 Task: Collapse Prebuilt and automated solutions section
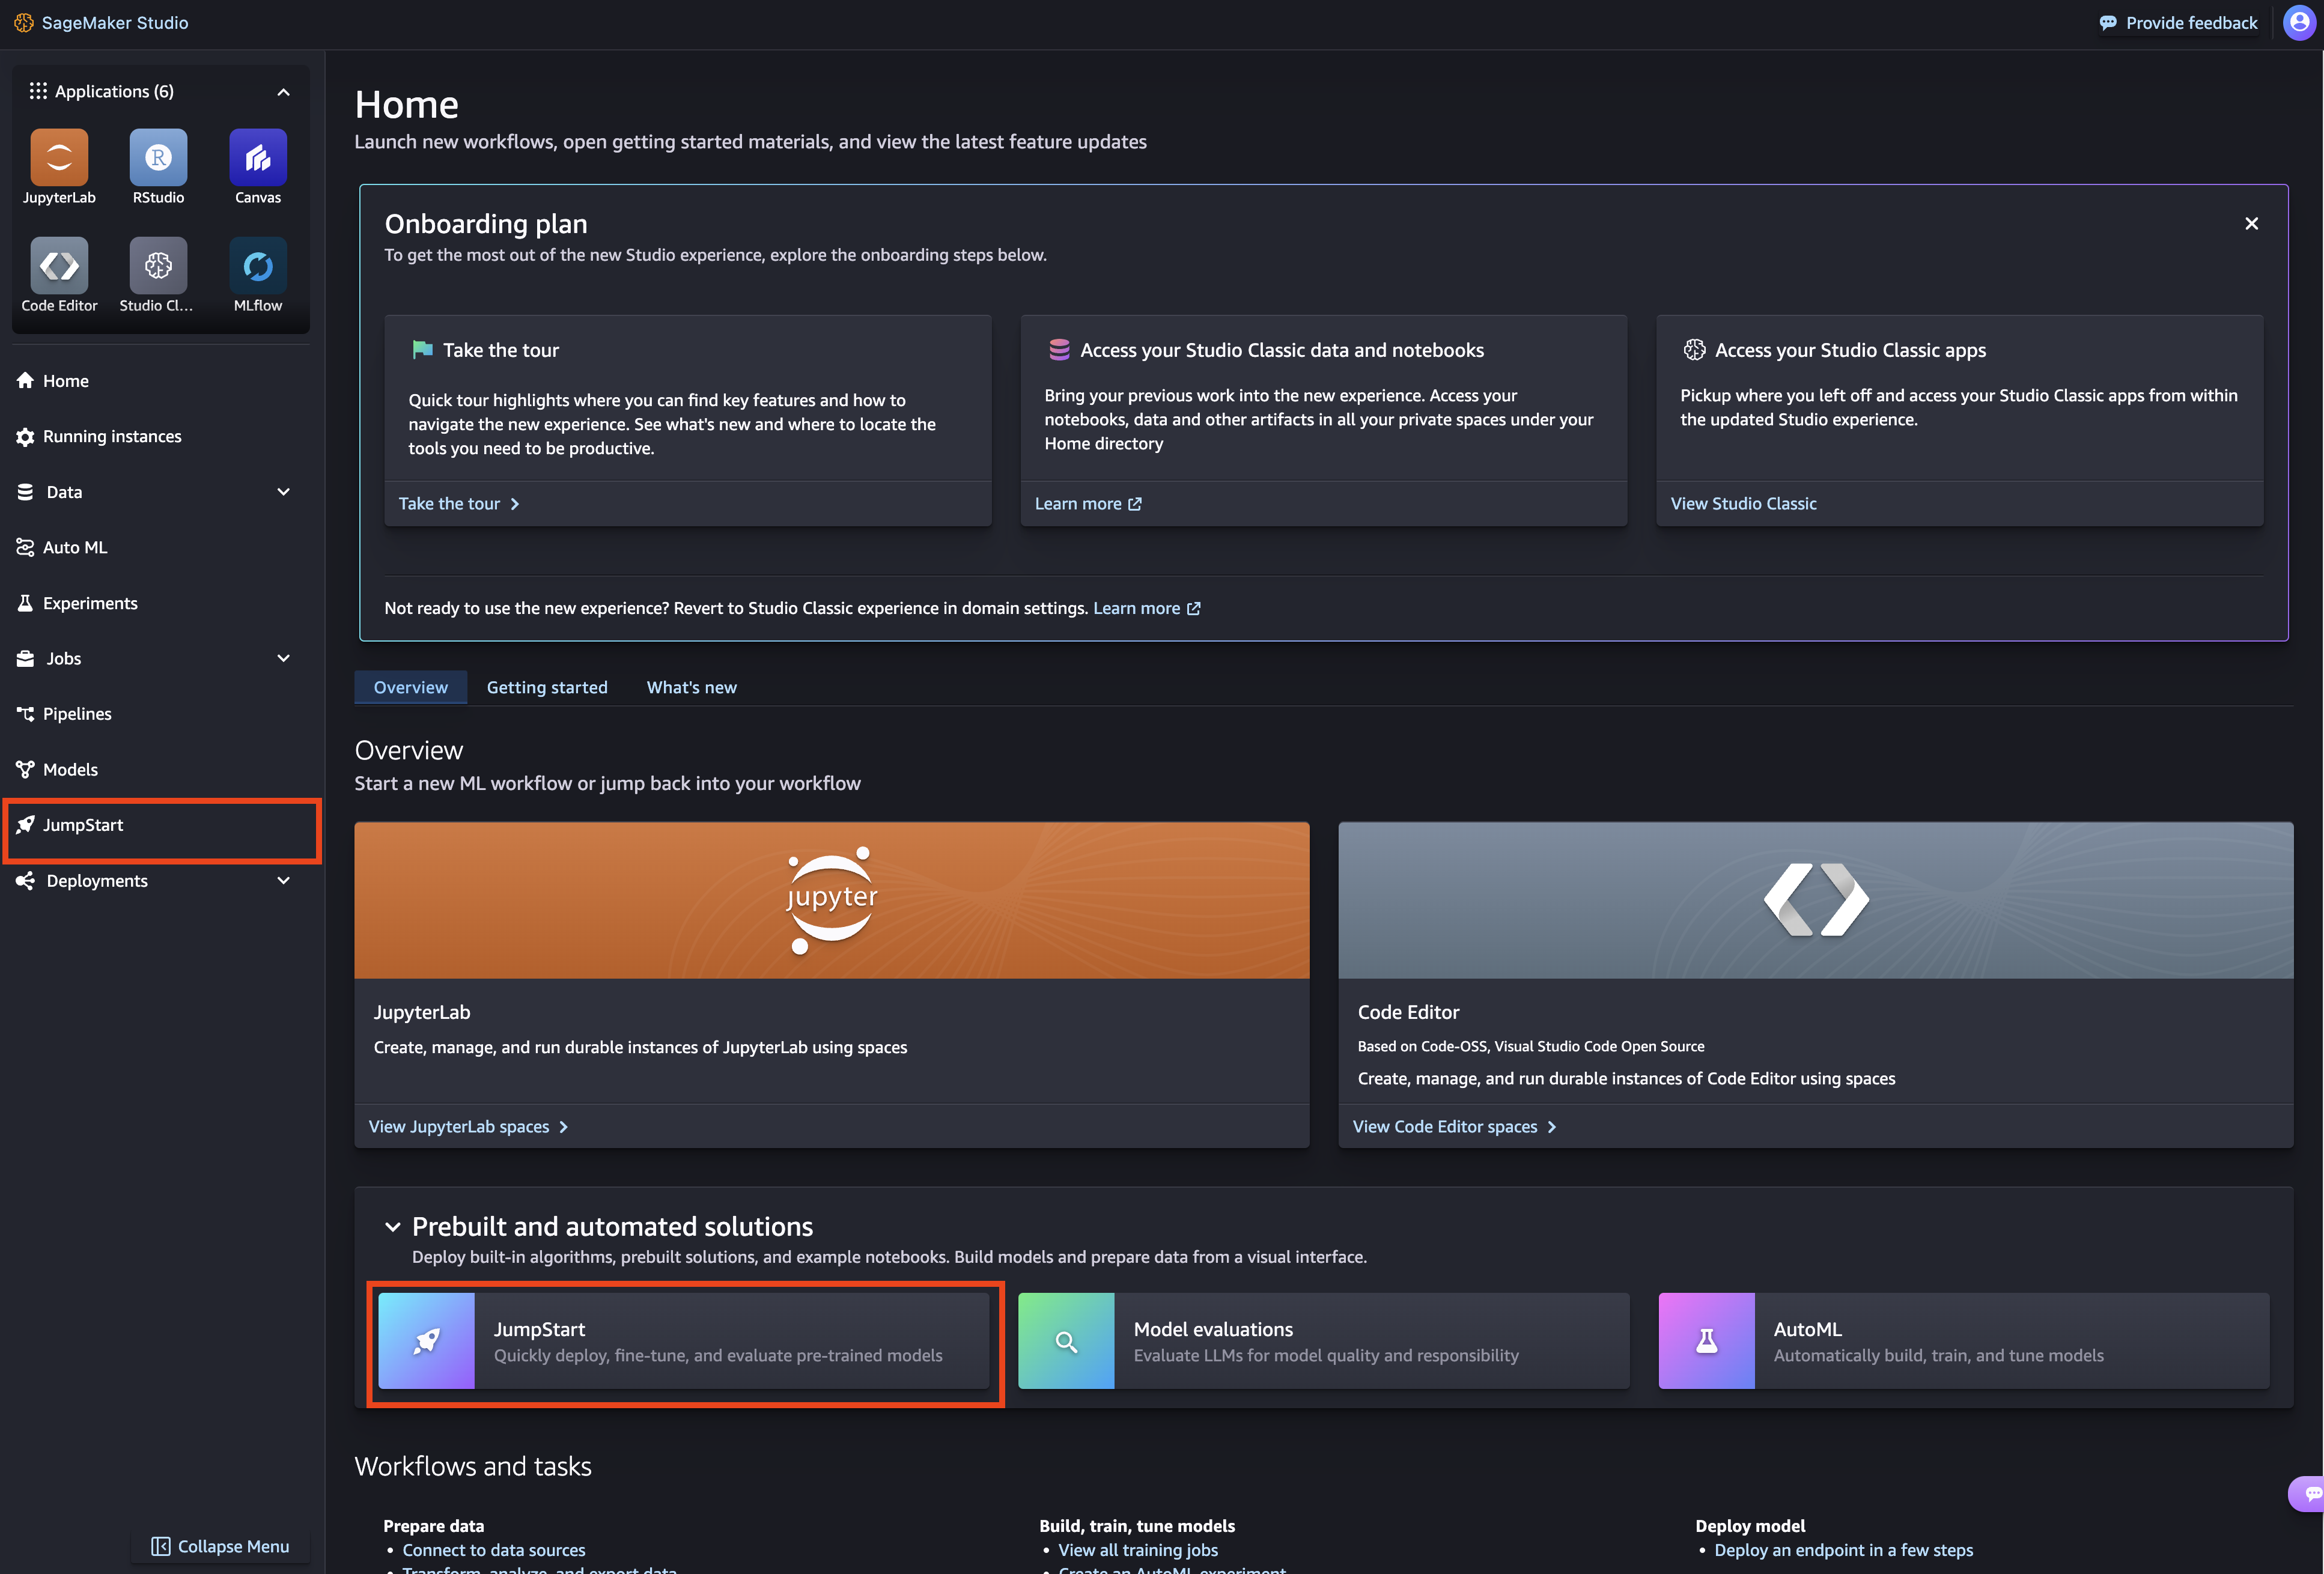point(393,1227)
